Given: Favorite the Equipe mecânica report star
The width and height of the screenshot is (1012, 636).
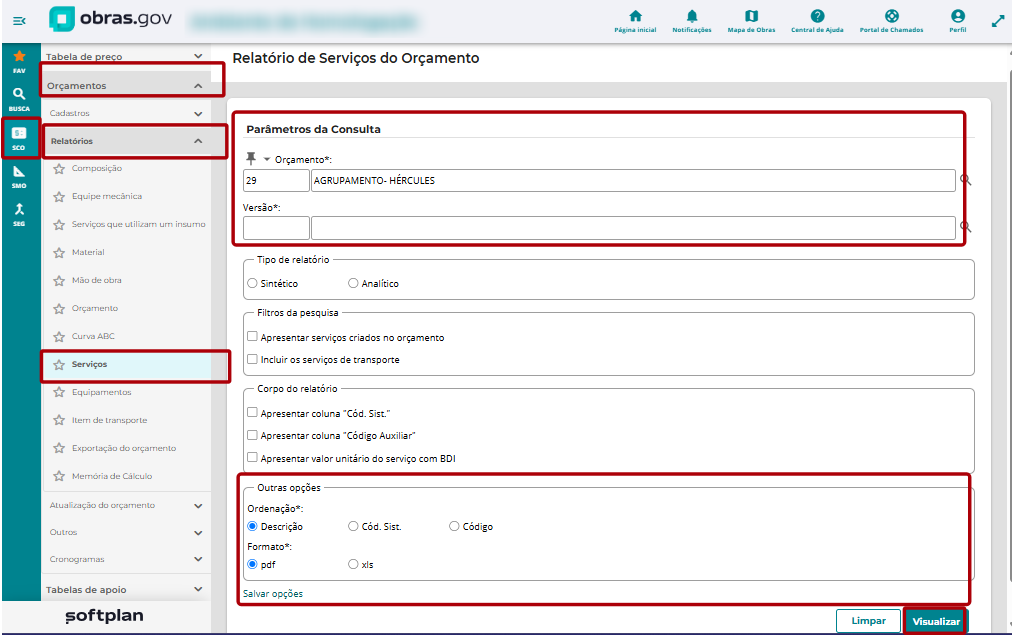Looking at the screenshot, I should coord(59,196).
